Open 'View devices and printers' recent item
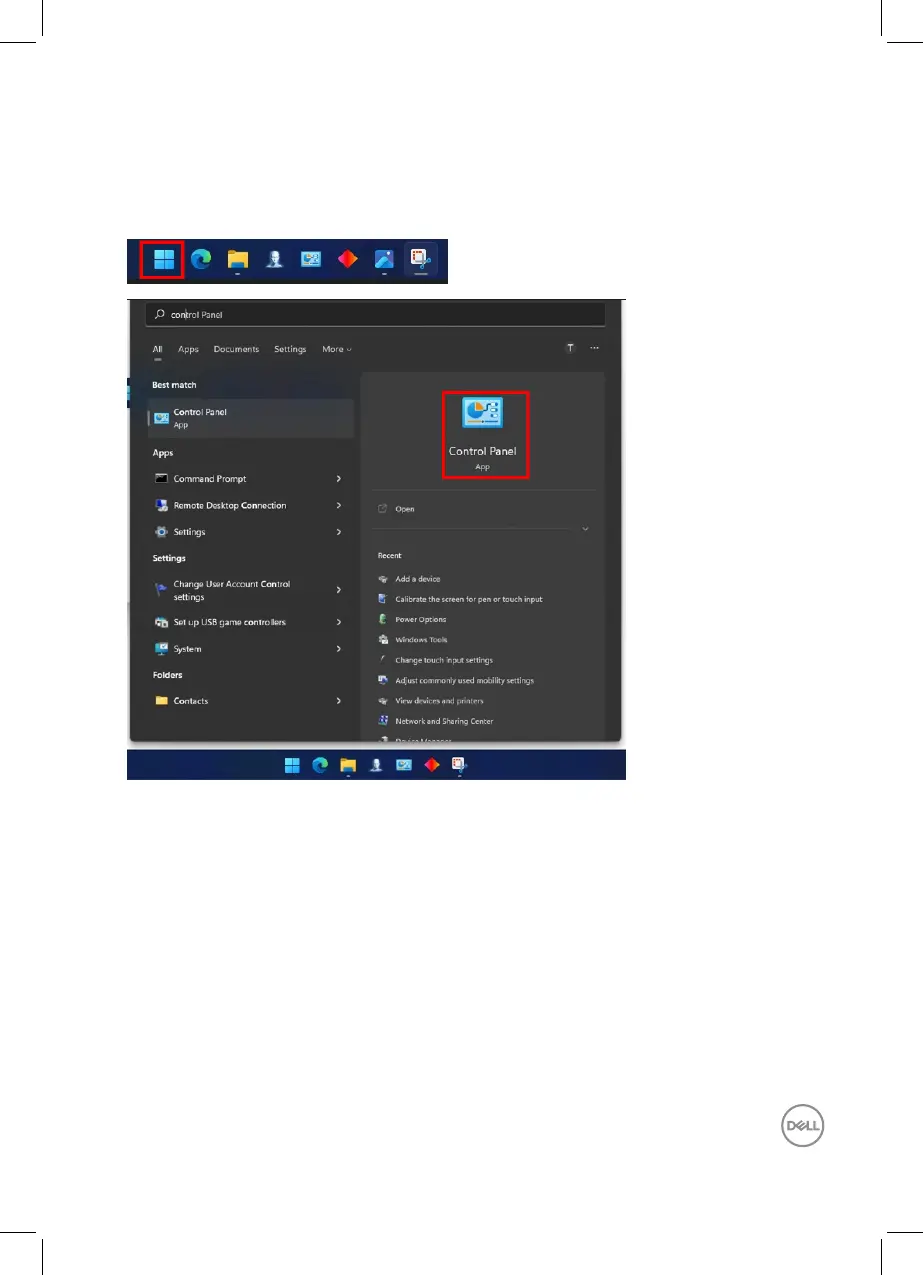Viewport: 923px width, 1275px height. coord(440,701)
